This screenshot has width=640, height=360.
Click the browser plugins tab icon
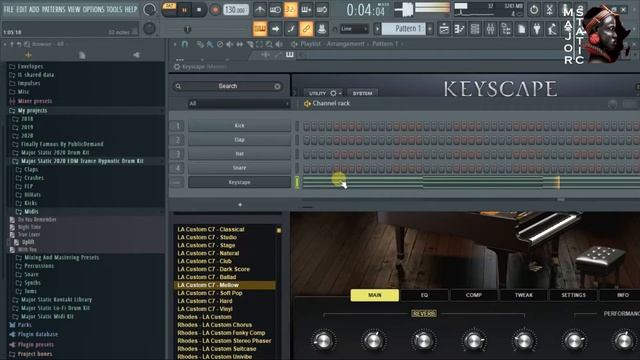click(136, 55)
